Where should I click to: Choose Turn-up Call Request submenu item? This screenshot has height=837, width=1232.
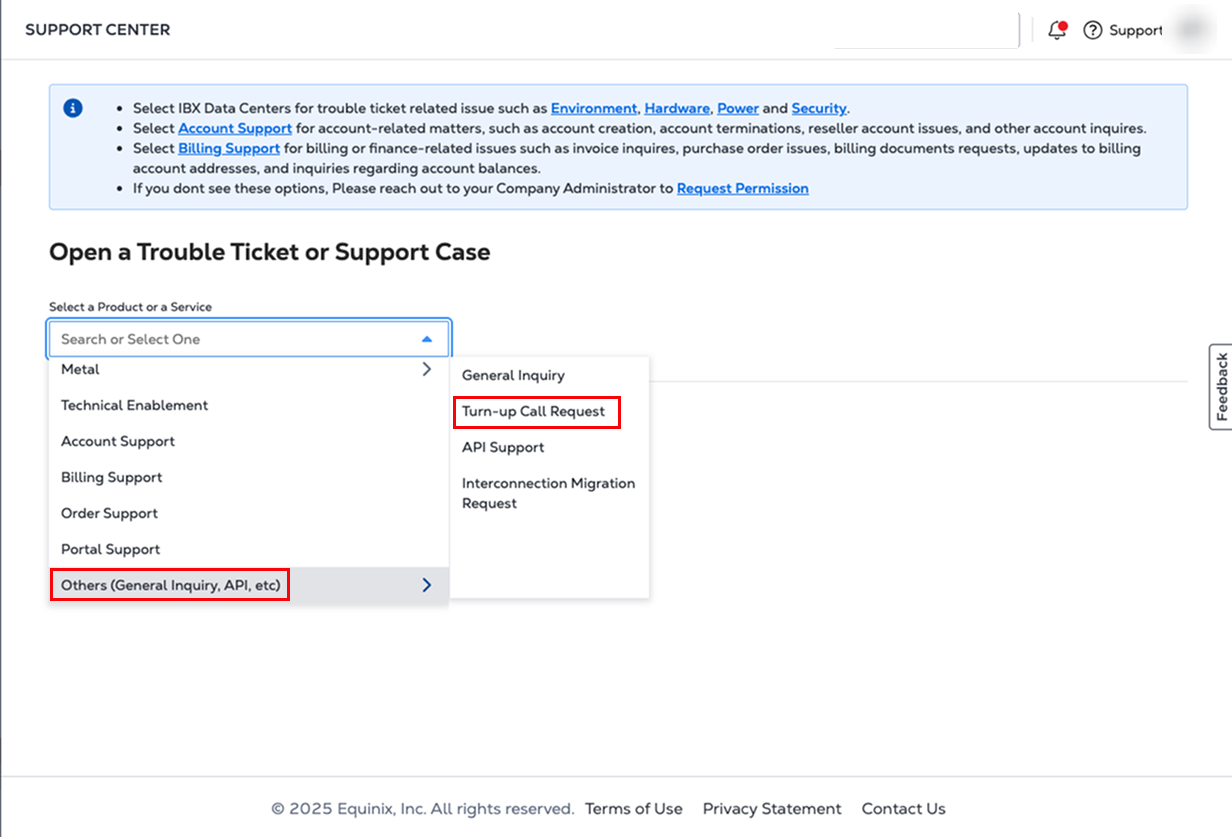tap(534, 411)
